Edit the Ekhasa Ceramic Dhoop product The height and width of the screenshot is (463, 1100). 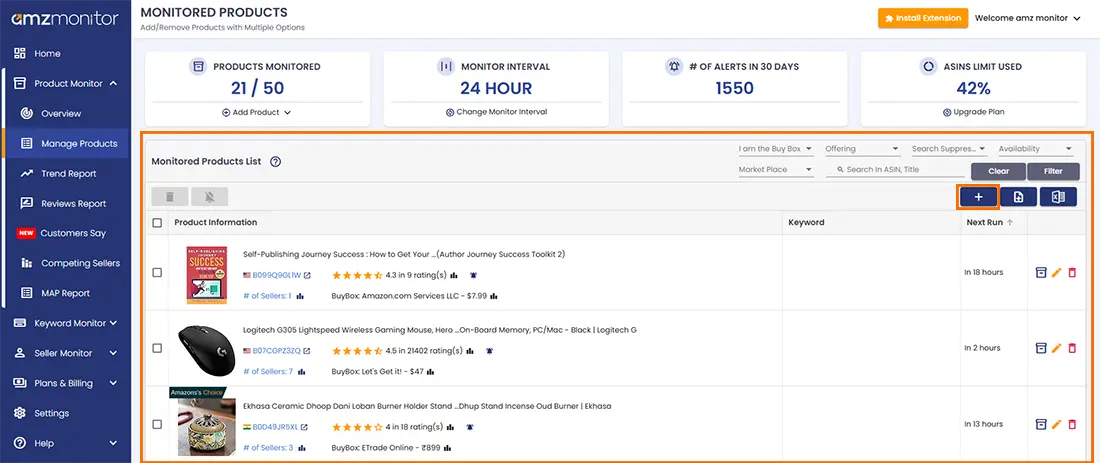(x=1057, y=424)
